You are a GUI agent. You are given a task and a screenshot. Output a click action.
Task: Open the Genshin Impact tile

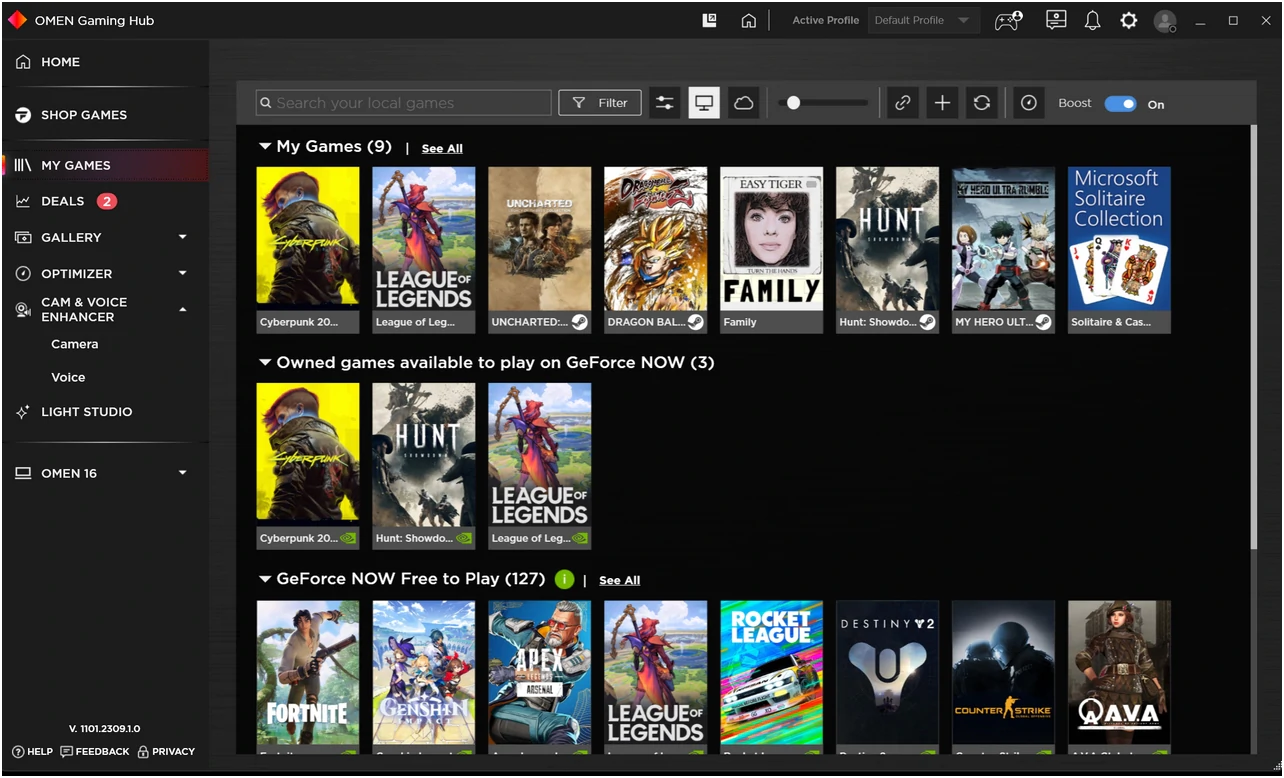pyautogui.click(x=424, y=677)
